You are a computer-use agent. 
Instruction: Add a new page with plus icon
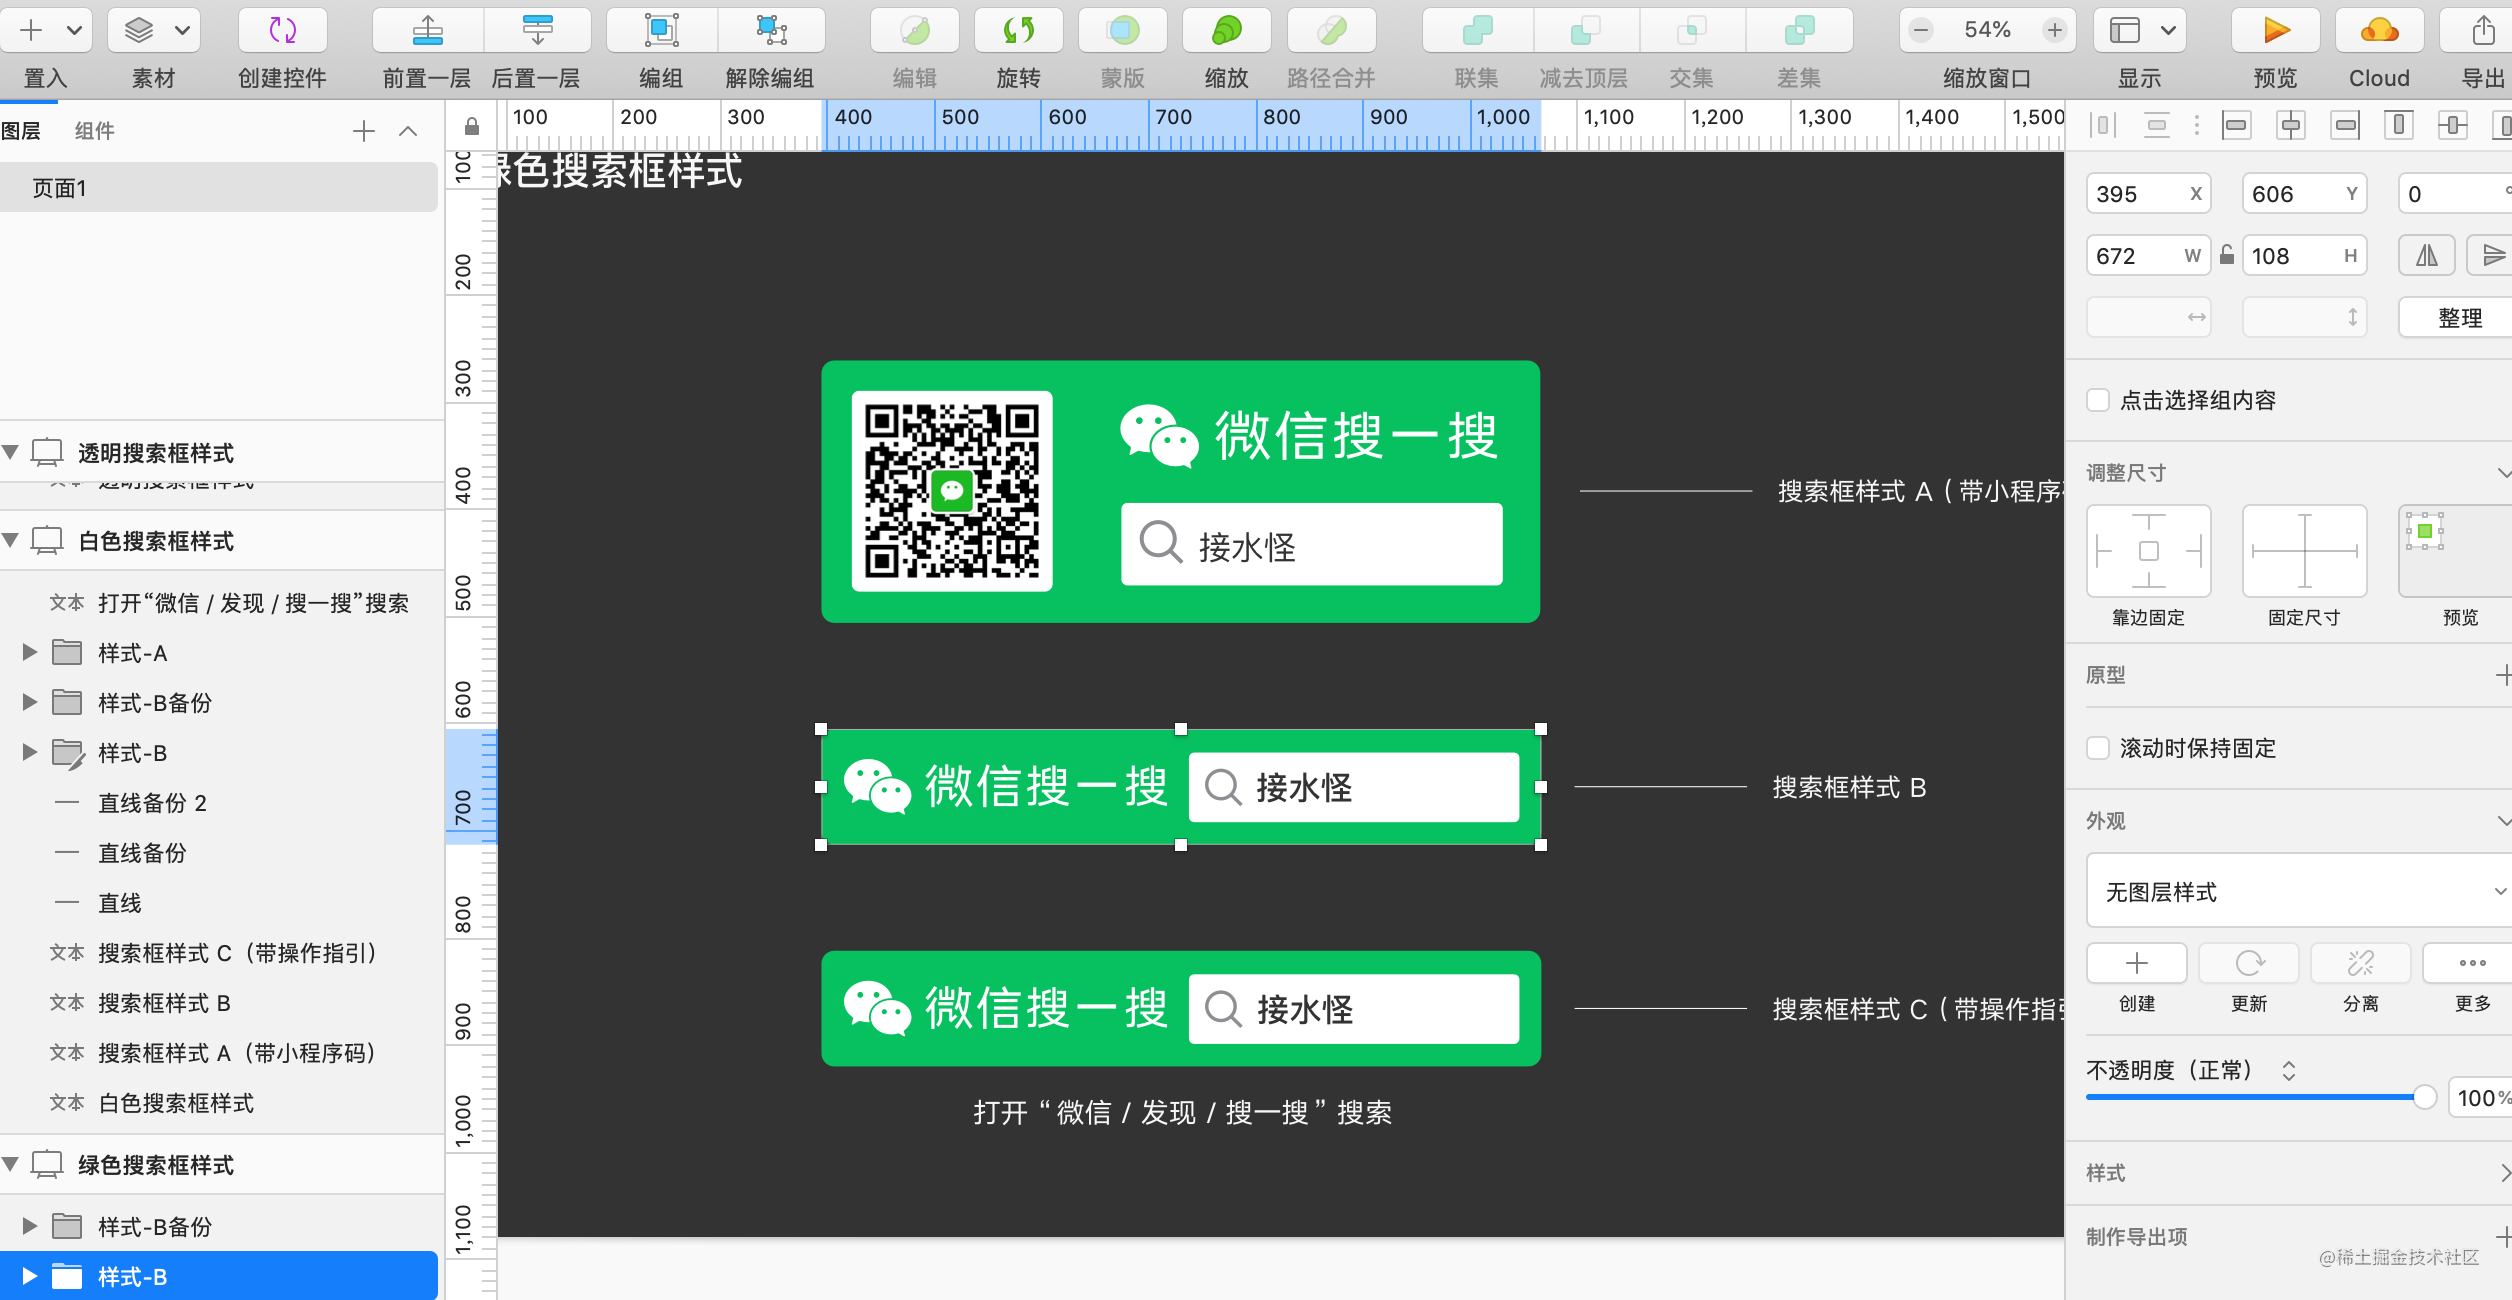[x=364, y=131]
